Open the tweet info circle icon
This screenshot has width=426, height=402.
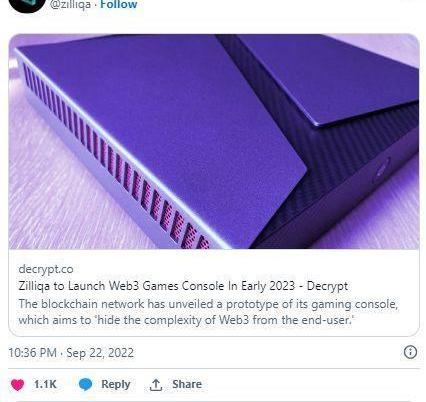pyautogui.click(x=410, y=352)
